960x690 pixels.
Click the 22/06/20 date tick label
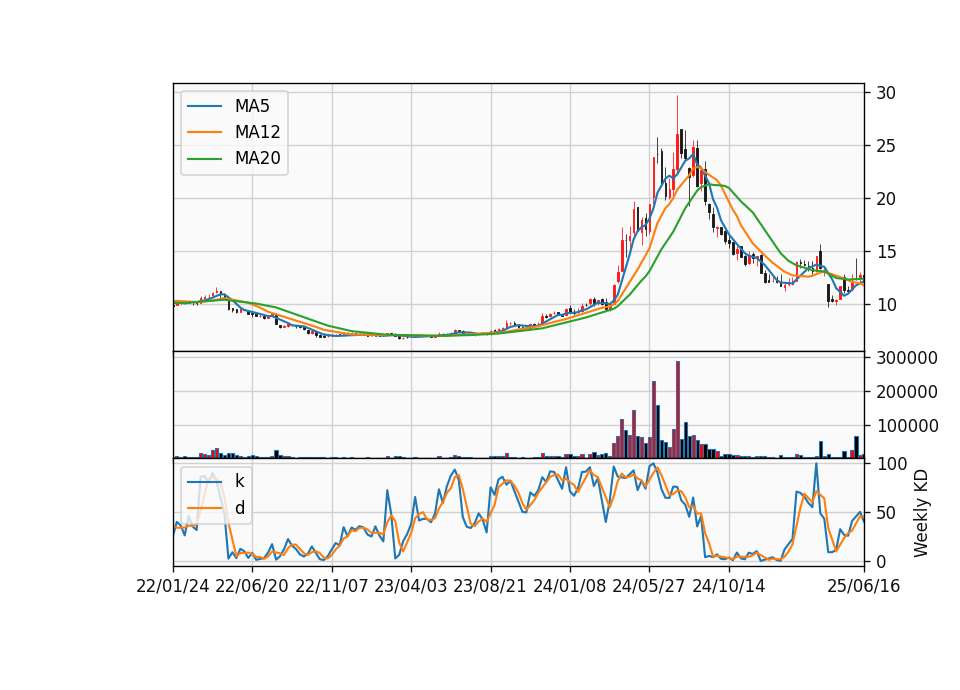tap(252, 586)
